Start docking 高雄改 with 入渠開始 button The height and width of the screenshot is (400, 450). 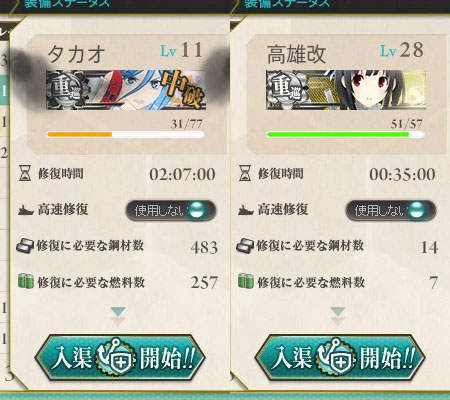pos(340,358)
